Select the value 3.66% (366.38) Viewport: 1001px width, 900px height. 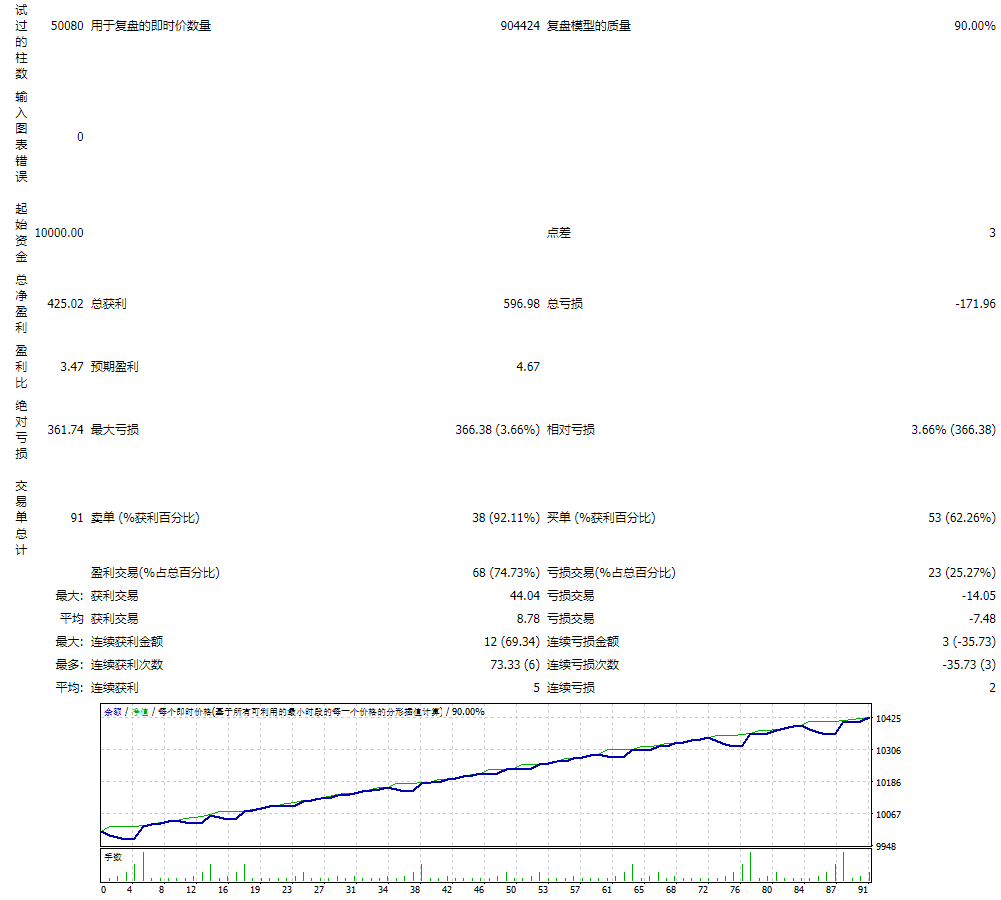[953, 430]
